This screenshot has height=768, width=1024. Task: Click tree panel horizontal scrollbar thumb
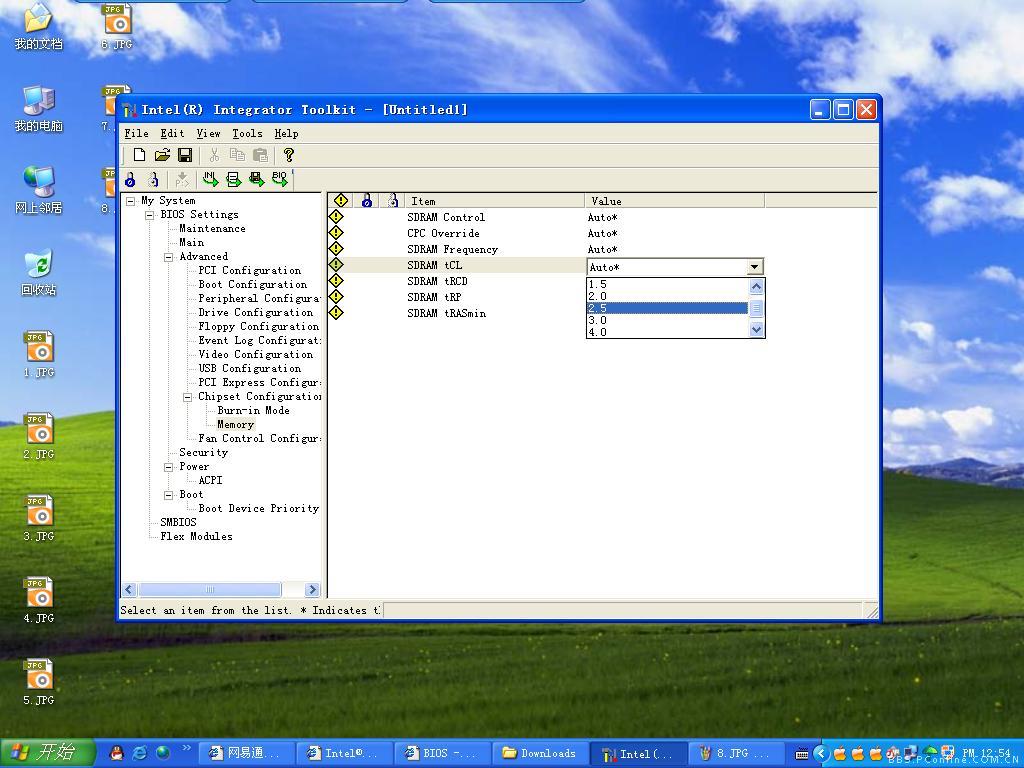[210, 589]
